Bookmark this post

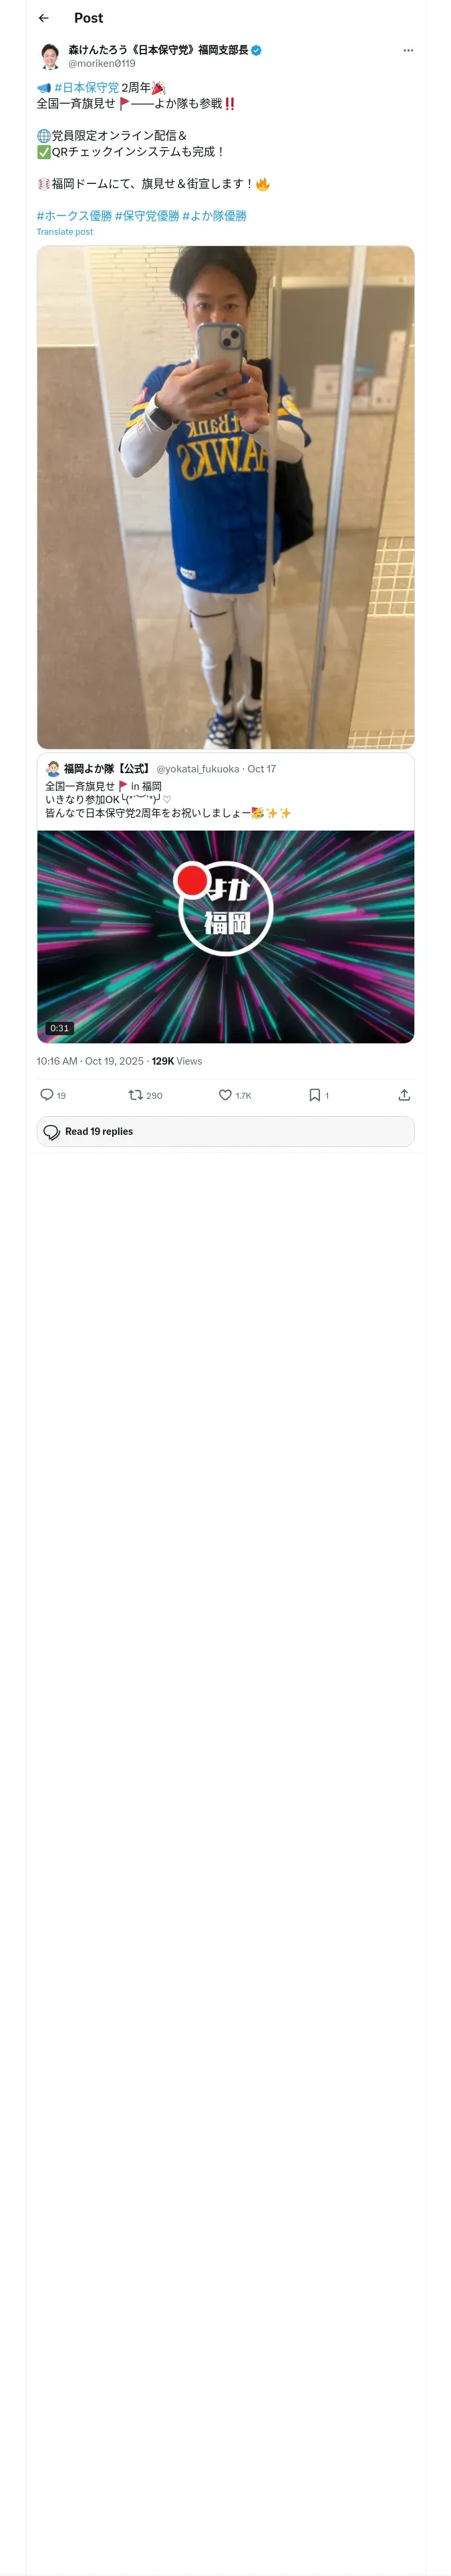[x=315, y=1095]
